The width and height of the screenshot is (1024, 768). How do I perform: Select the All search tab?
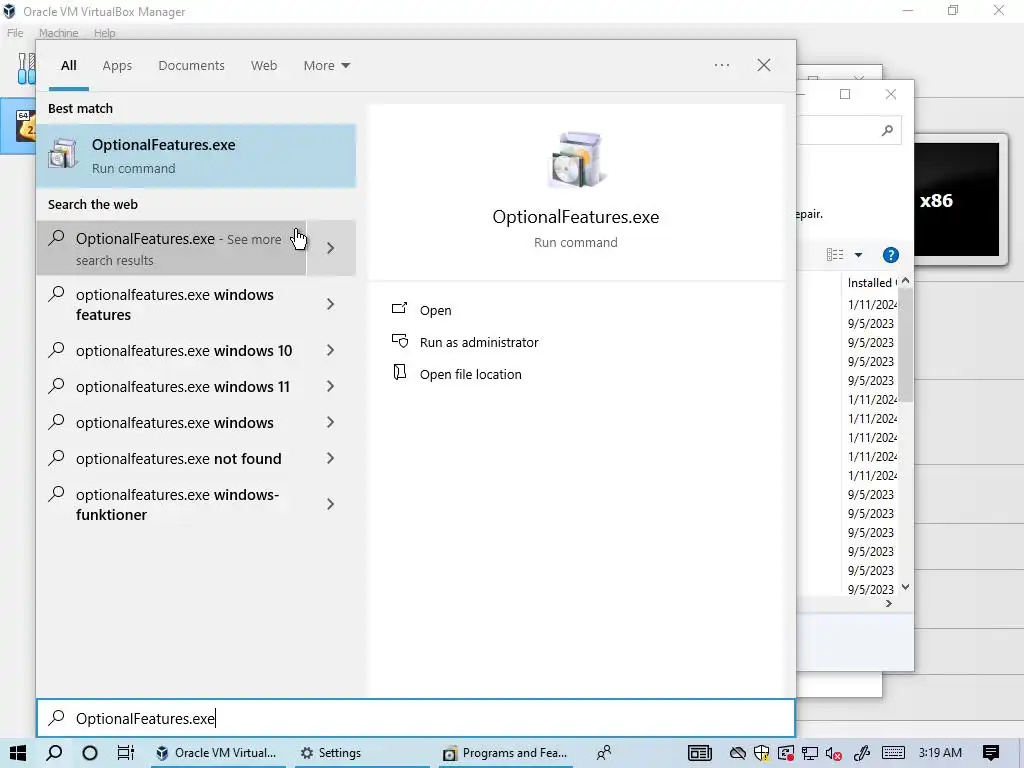(x=69, y=65)
